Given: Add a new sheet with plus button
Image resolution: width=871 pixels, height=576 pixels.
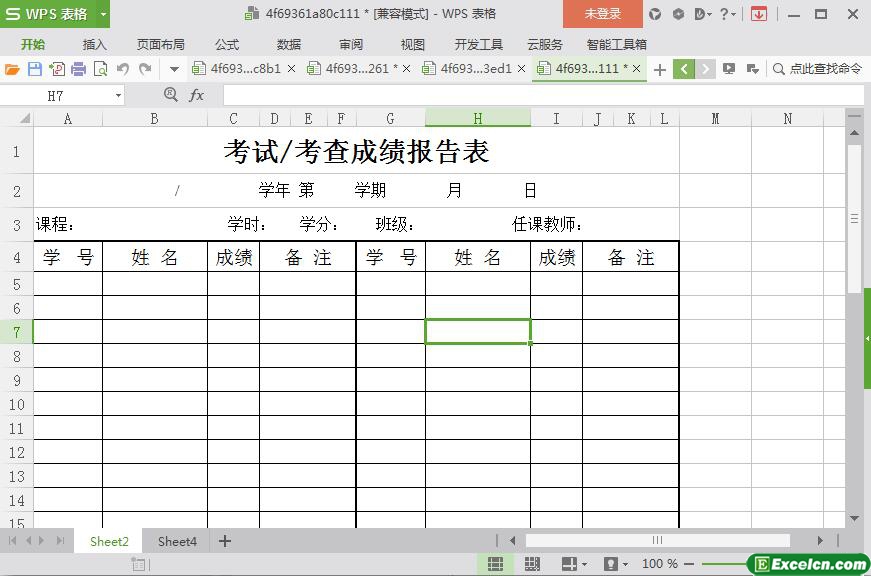Looking at the screenshot, I should tap(225, 541).
